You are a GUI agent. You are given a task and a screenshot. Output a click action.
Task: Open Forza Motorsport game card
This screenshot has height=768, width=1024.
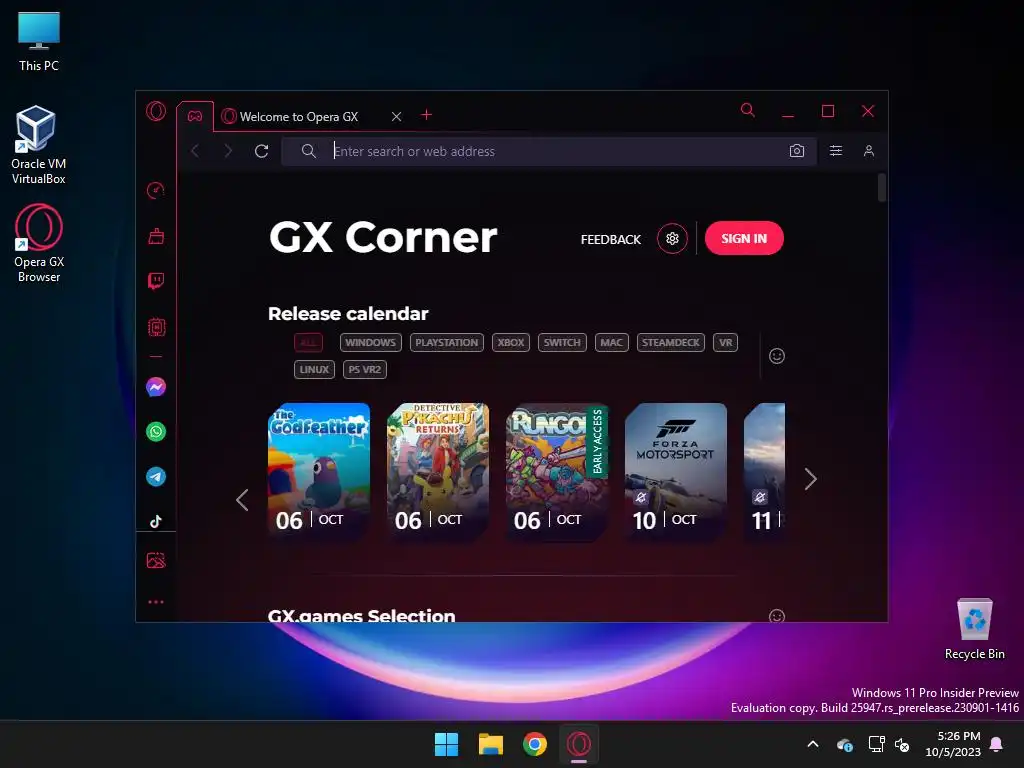[x=676, y=472]
